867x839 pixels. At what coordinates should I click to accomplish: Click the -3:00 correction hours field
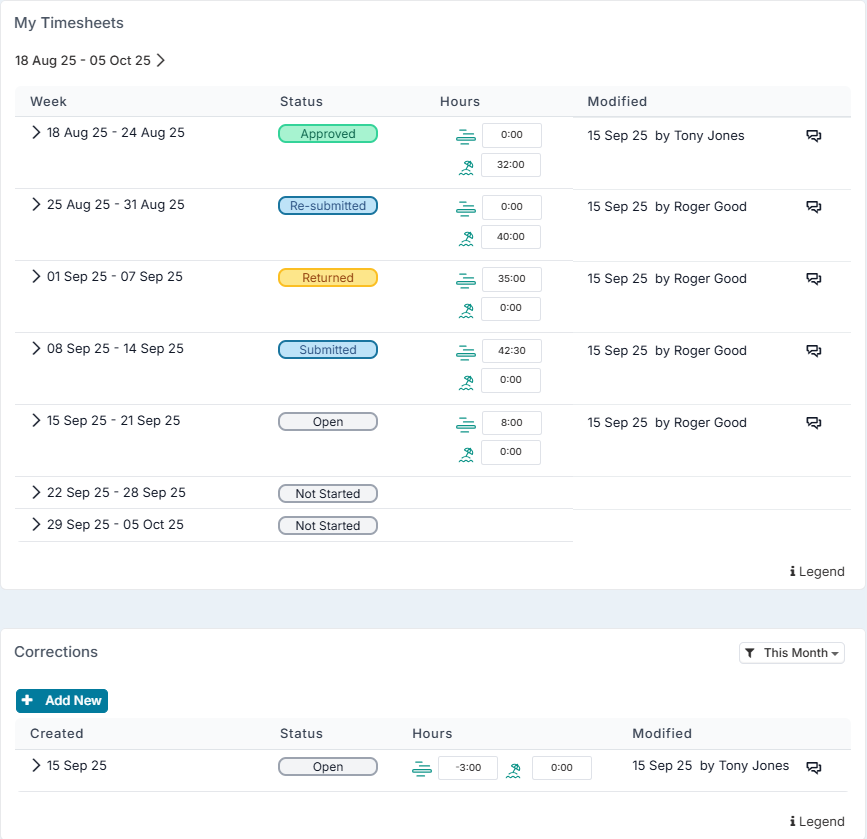[468, 768]
